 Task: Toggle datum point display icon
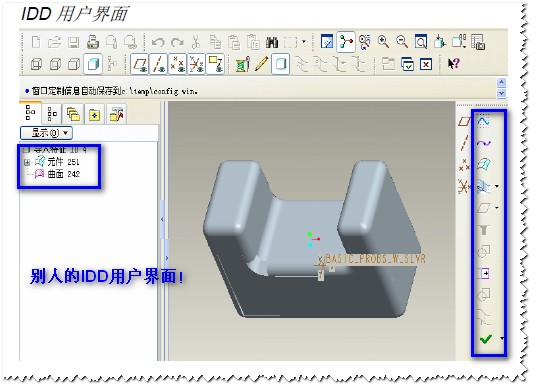[x=177, y=64]
